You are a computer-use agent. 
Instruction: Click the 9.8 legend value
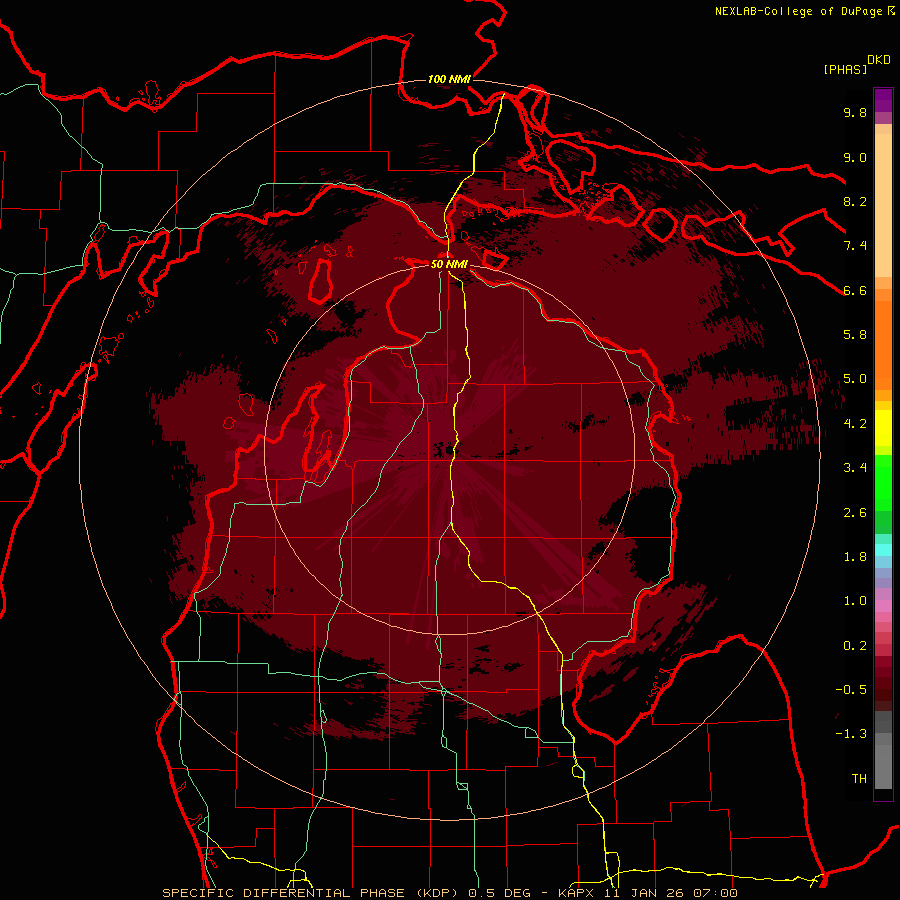point(855,112)
